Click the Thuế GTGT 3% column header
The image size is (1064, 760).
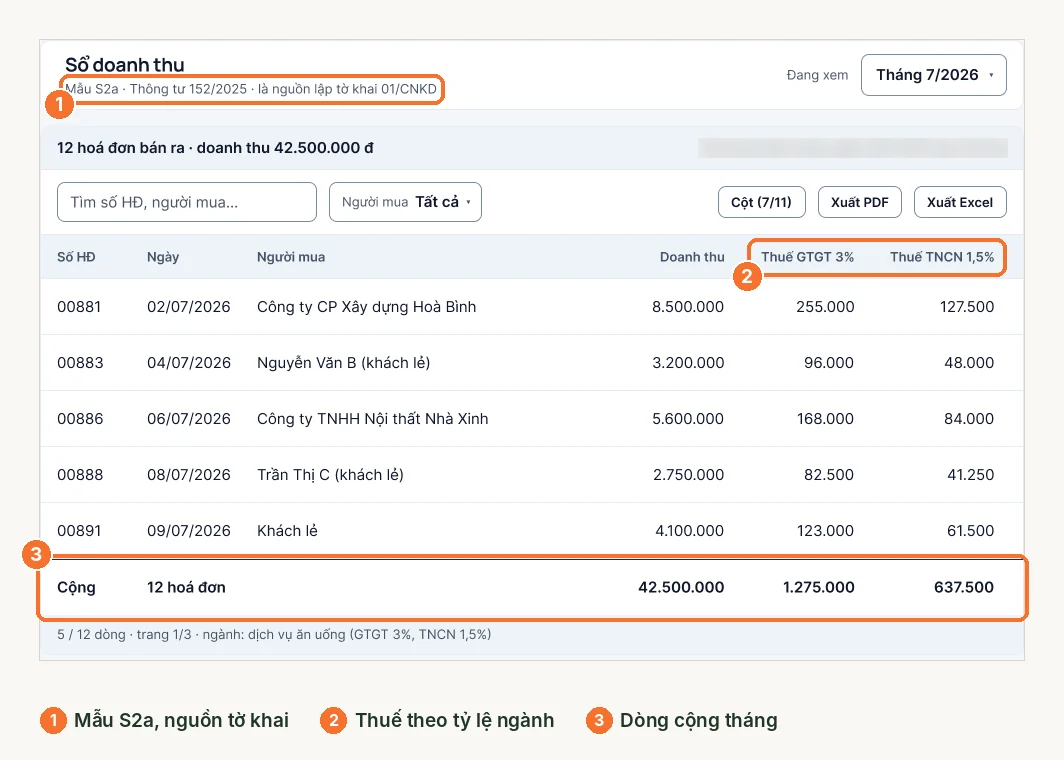pos(808,257)
